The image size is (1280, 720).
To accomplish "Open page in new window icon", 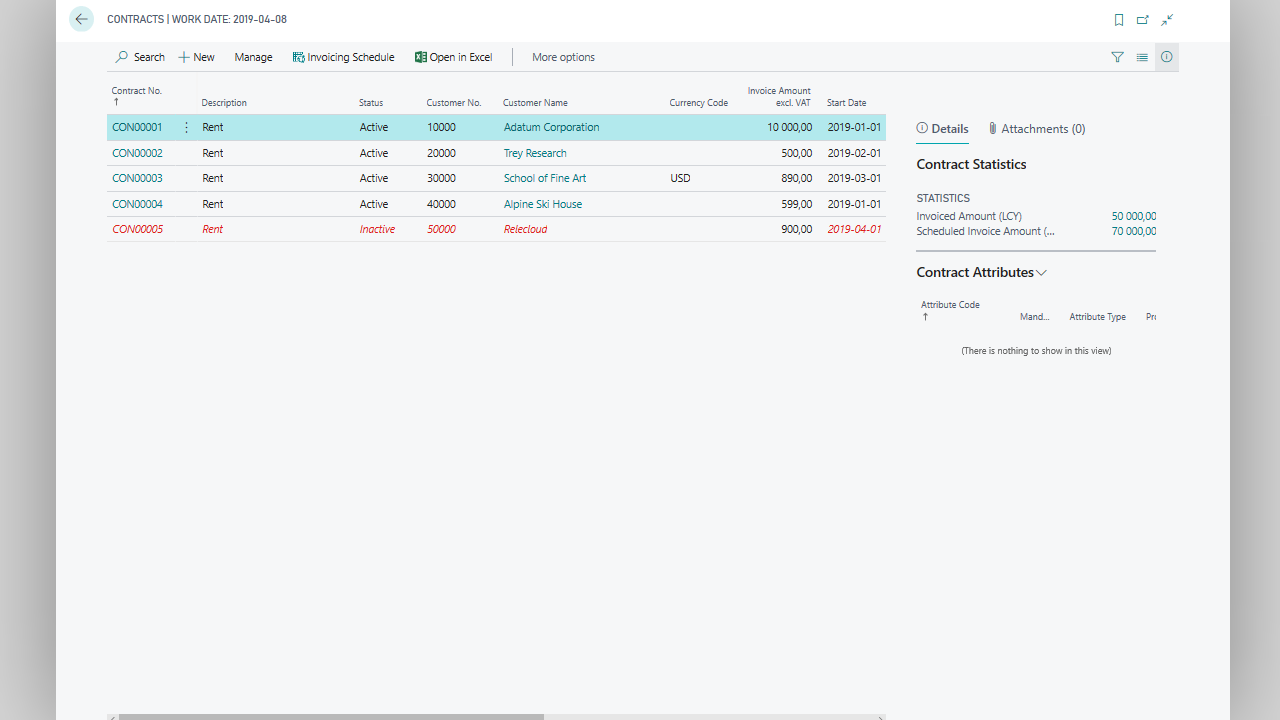I will (x=1143, y=19).
